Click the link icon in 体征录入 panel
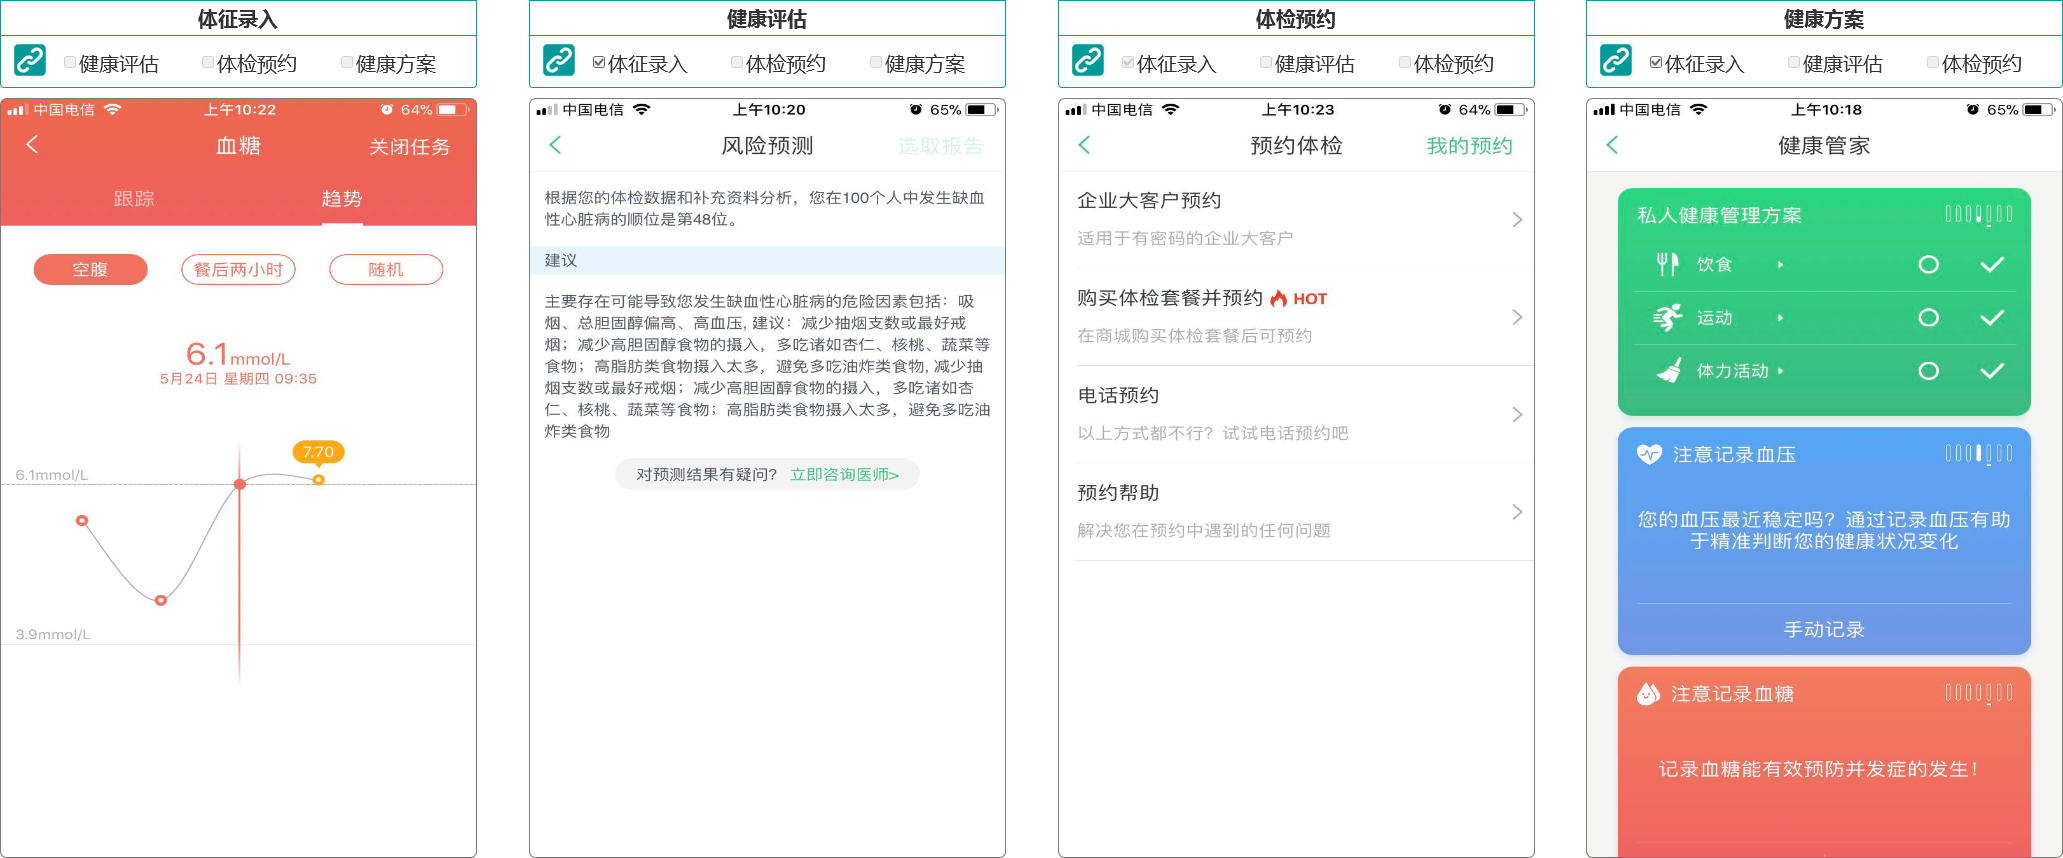 click(x=30, y=61)
